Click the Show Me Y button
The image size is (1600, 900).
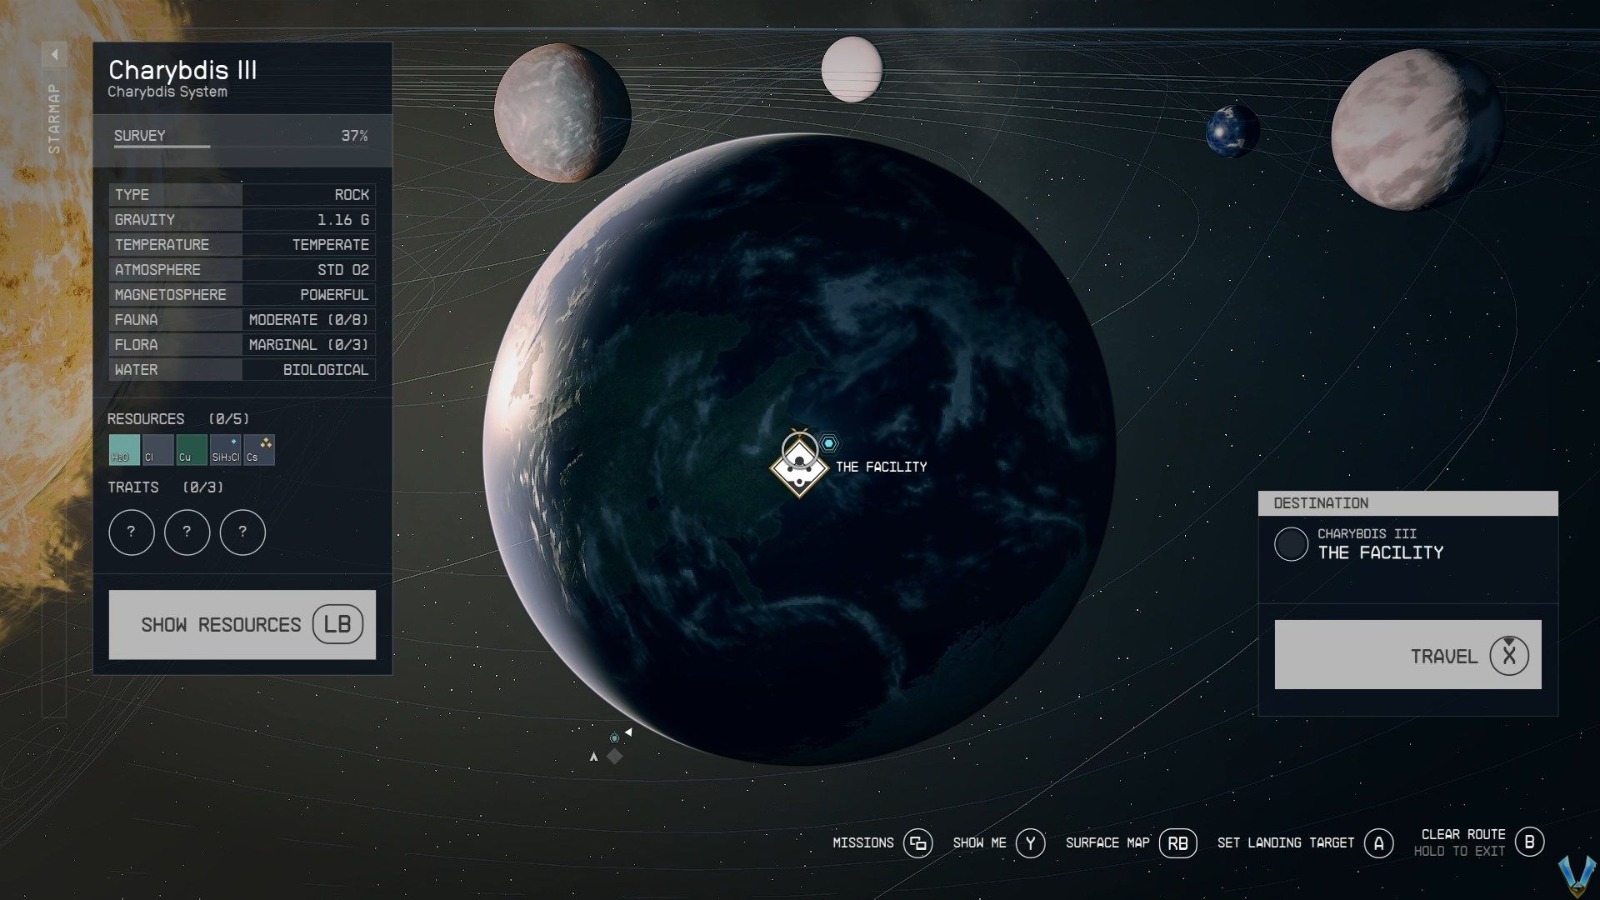click(1031, 843)
